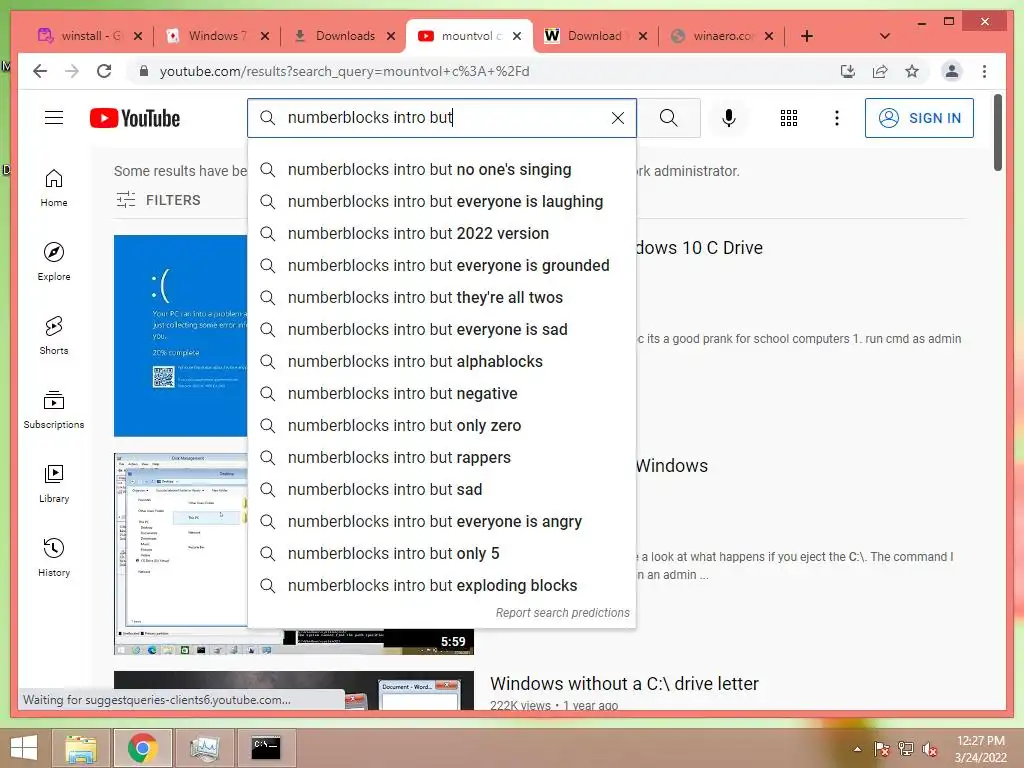Select suggestion 'negative'
Viewport: 1024px width, 768px height.
pos(441,394)
